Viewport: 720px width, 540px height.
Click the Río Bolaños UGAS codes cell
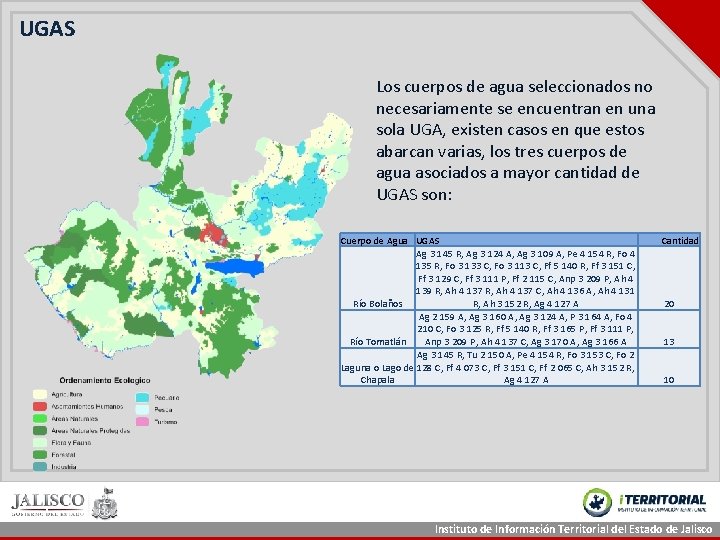point(526,279)
